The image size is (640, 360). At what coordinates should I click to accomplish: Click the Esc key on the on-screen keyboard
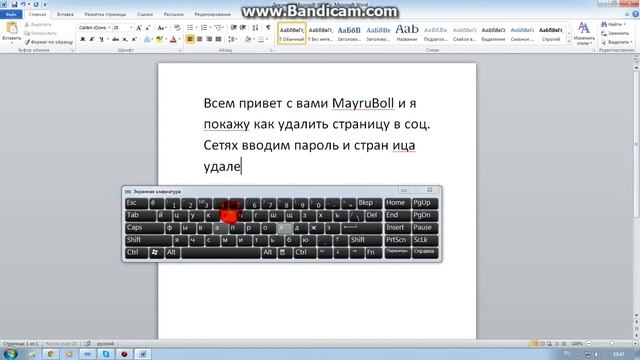[136, 203]
